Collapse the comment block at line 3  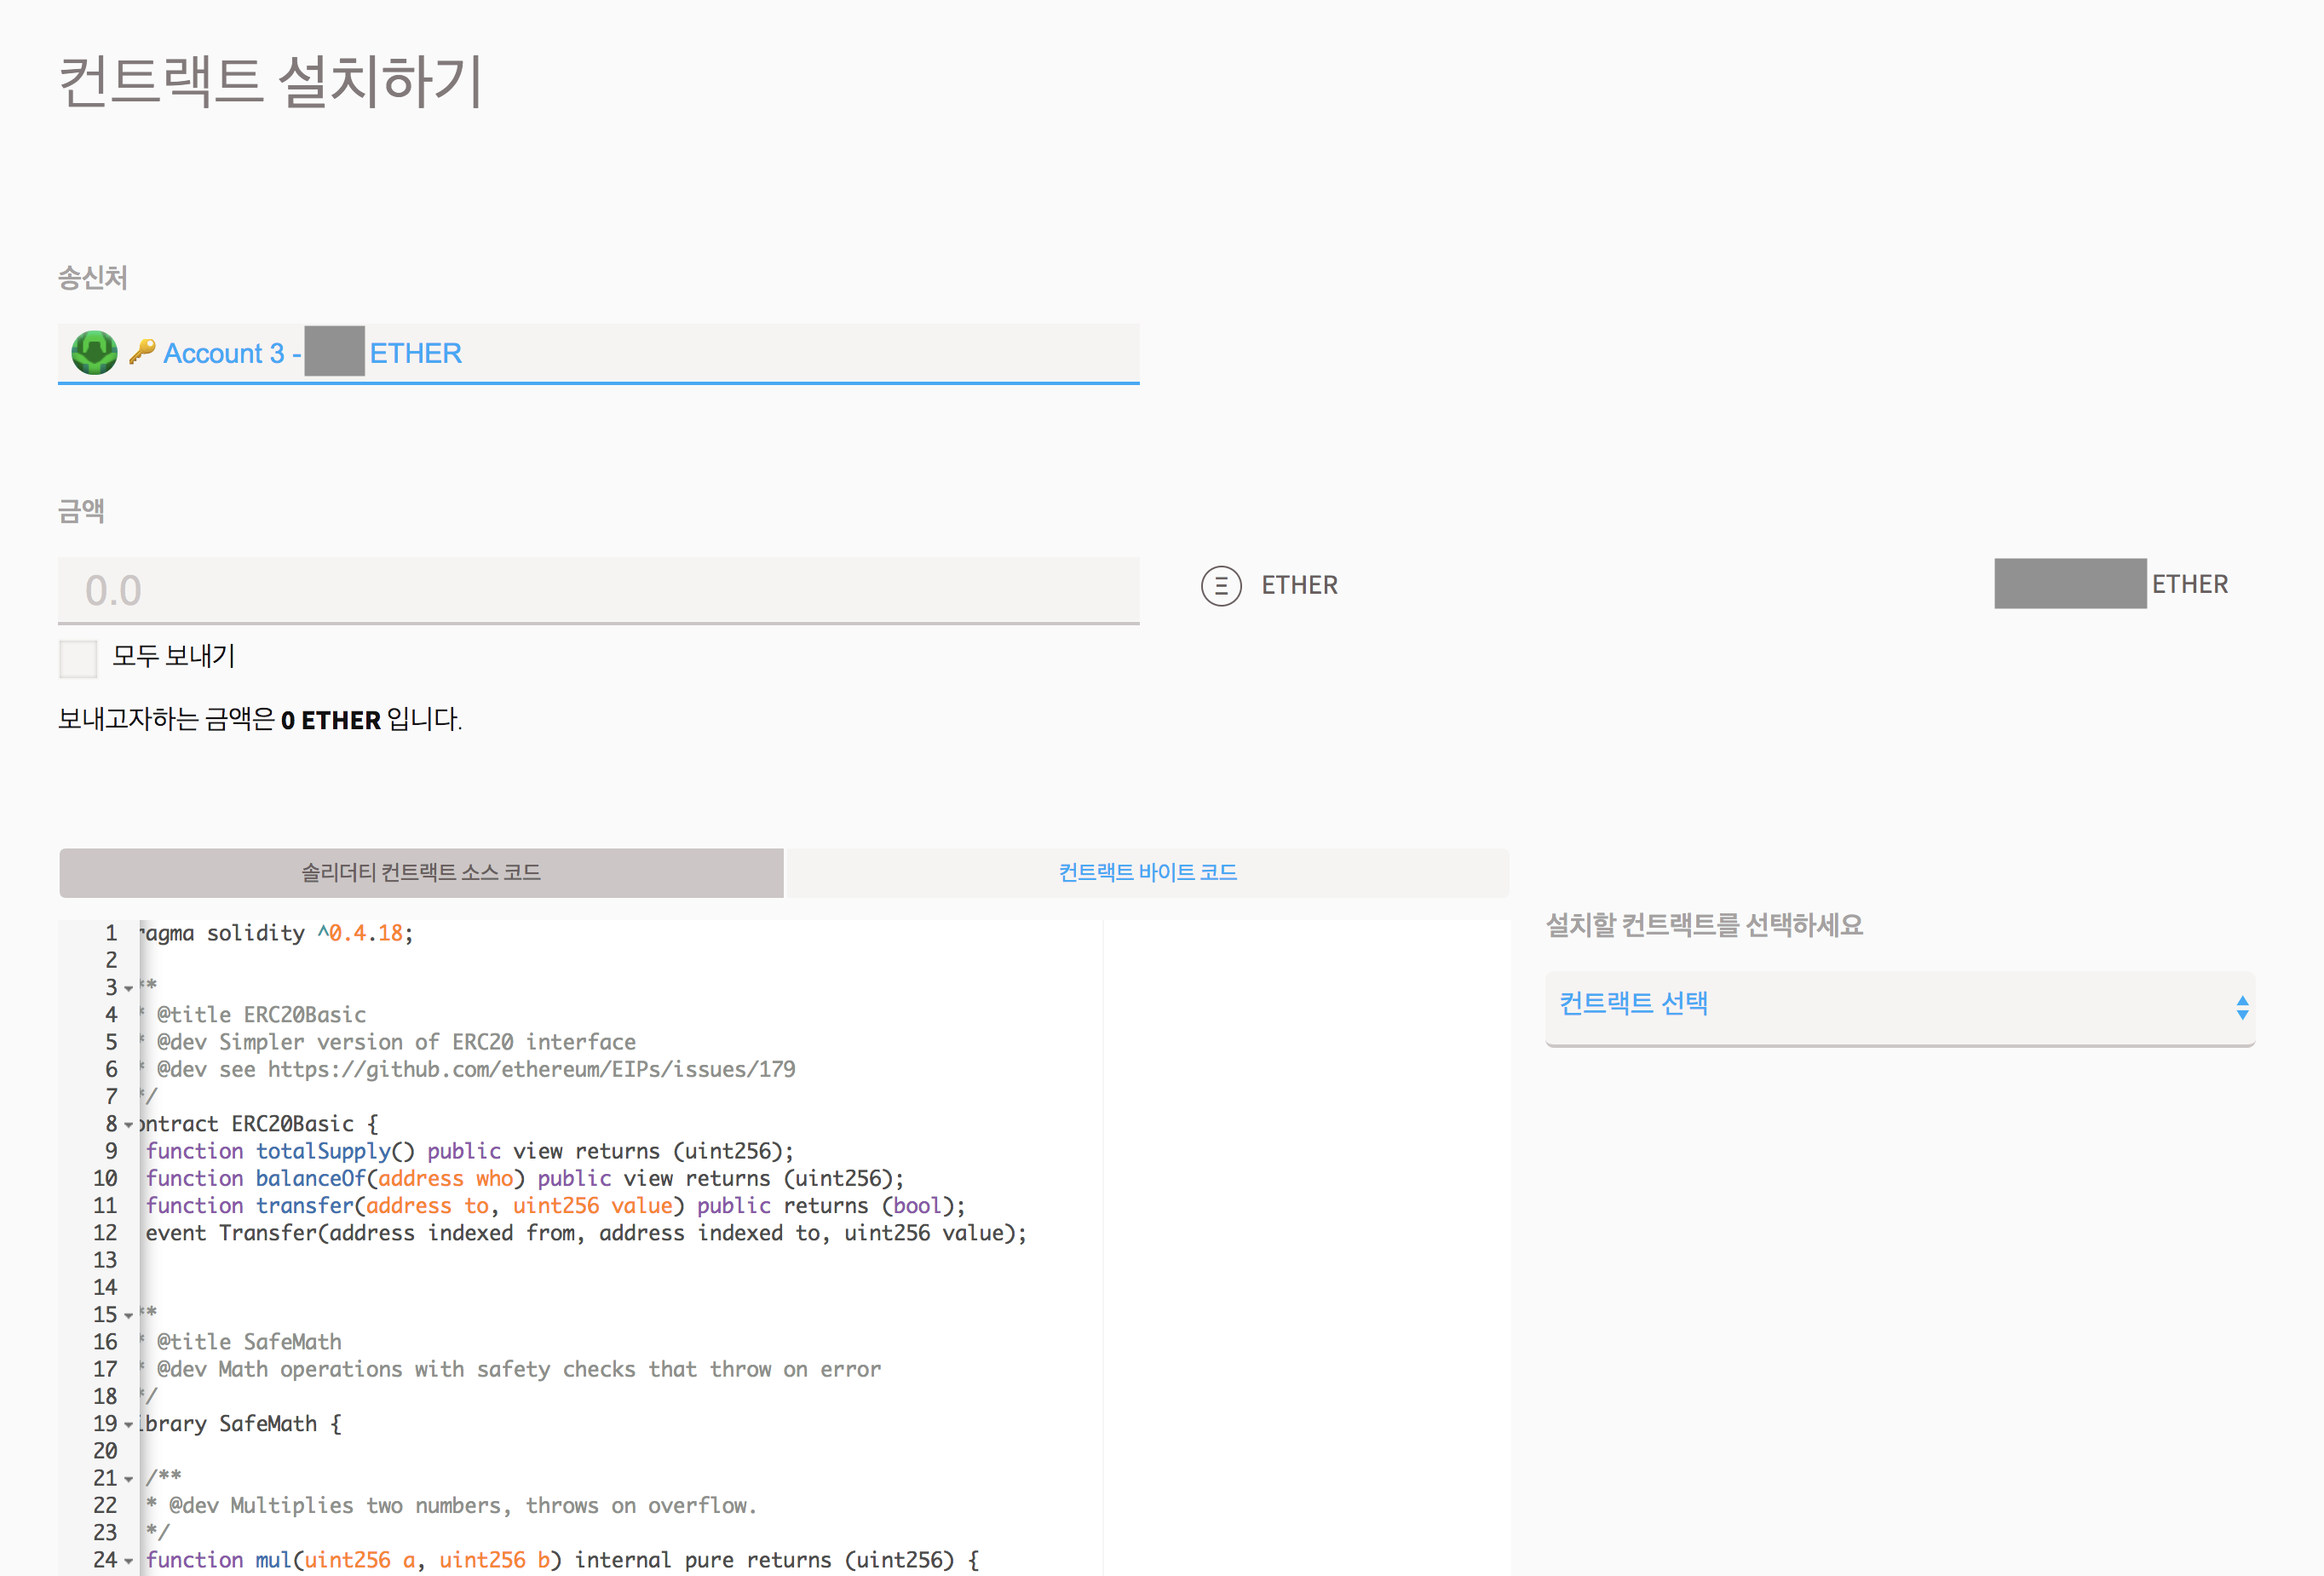[x=128, y=989]
